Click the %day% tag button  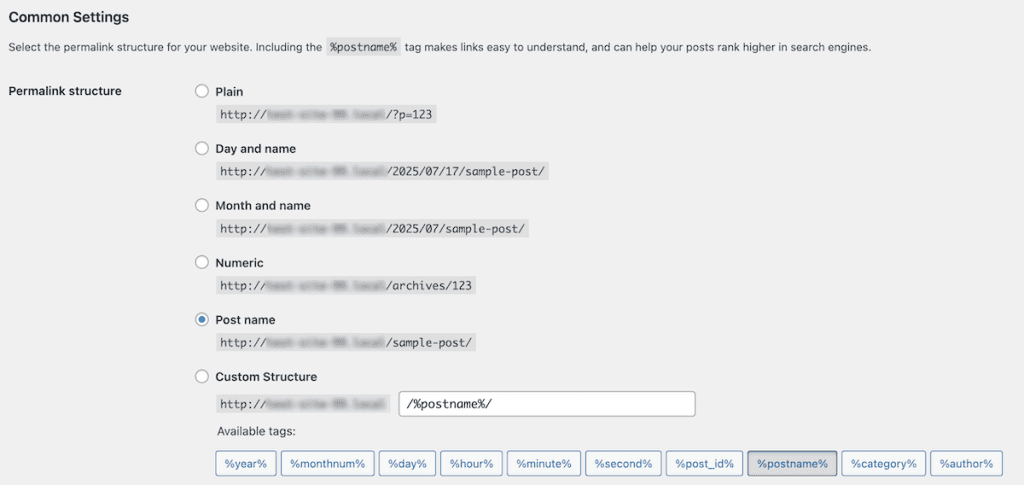coord(407,463)
